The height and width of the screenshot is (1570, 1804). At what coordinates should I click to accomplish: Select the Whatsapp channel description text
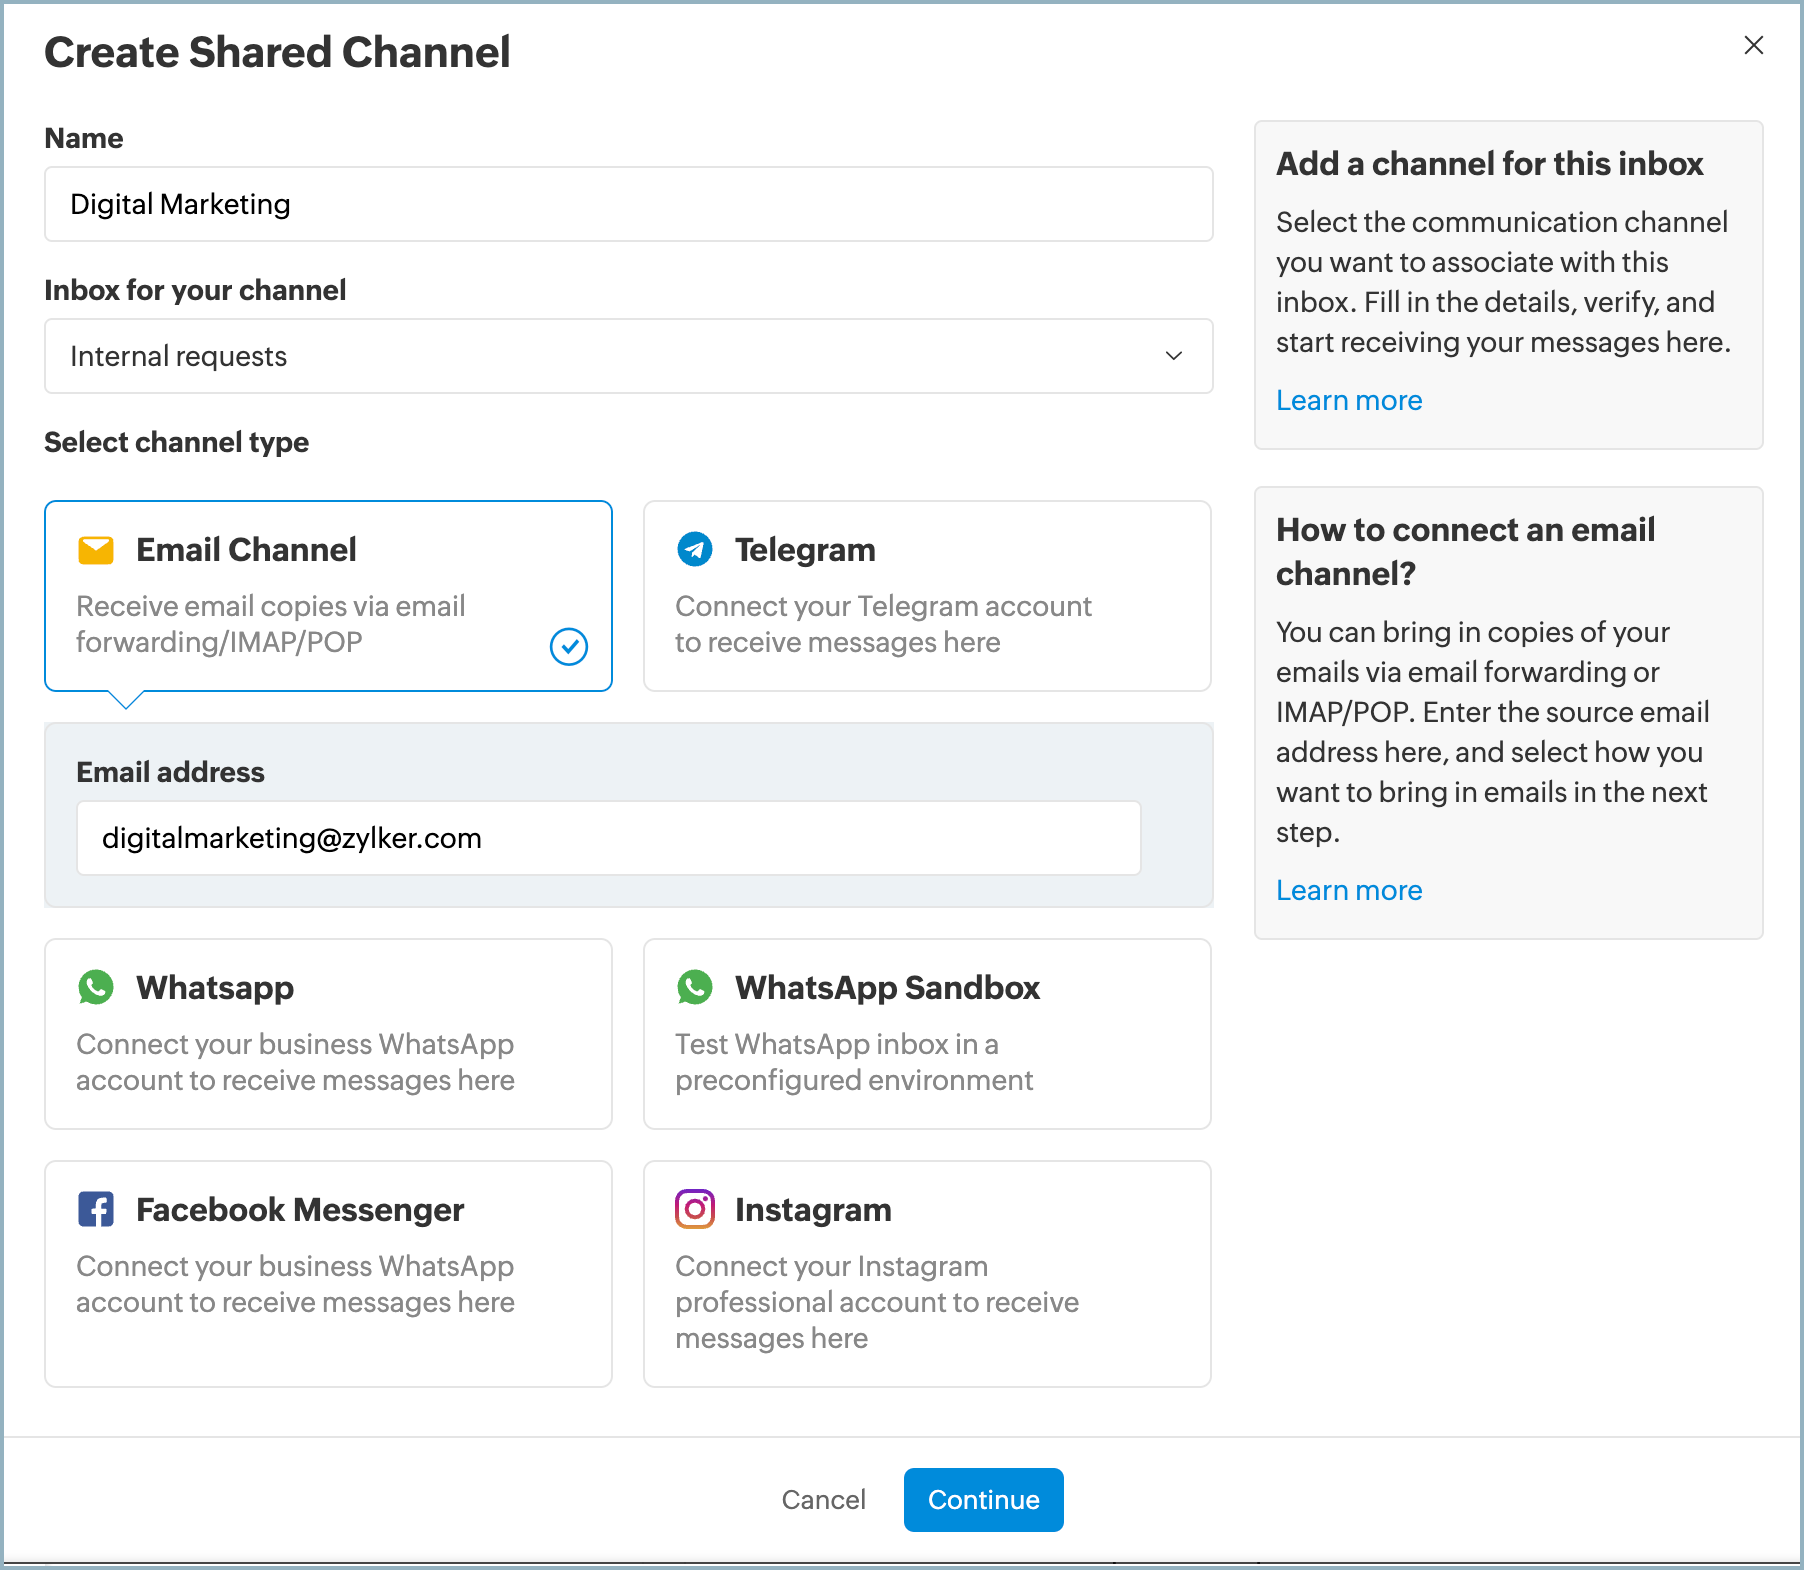point(295,1062)
